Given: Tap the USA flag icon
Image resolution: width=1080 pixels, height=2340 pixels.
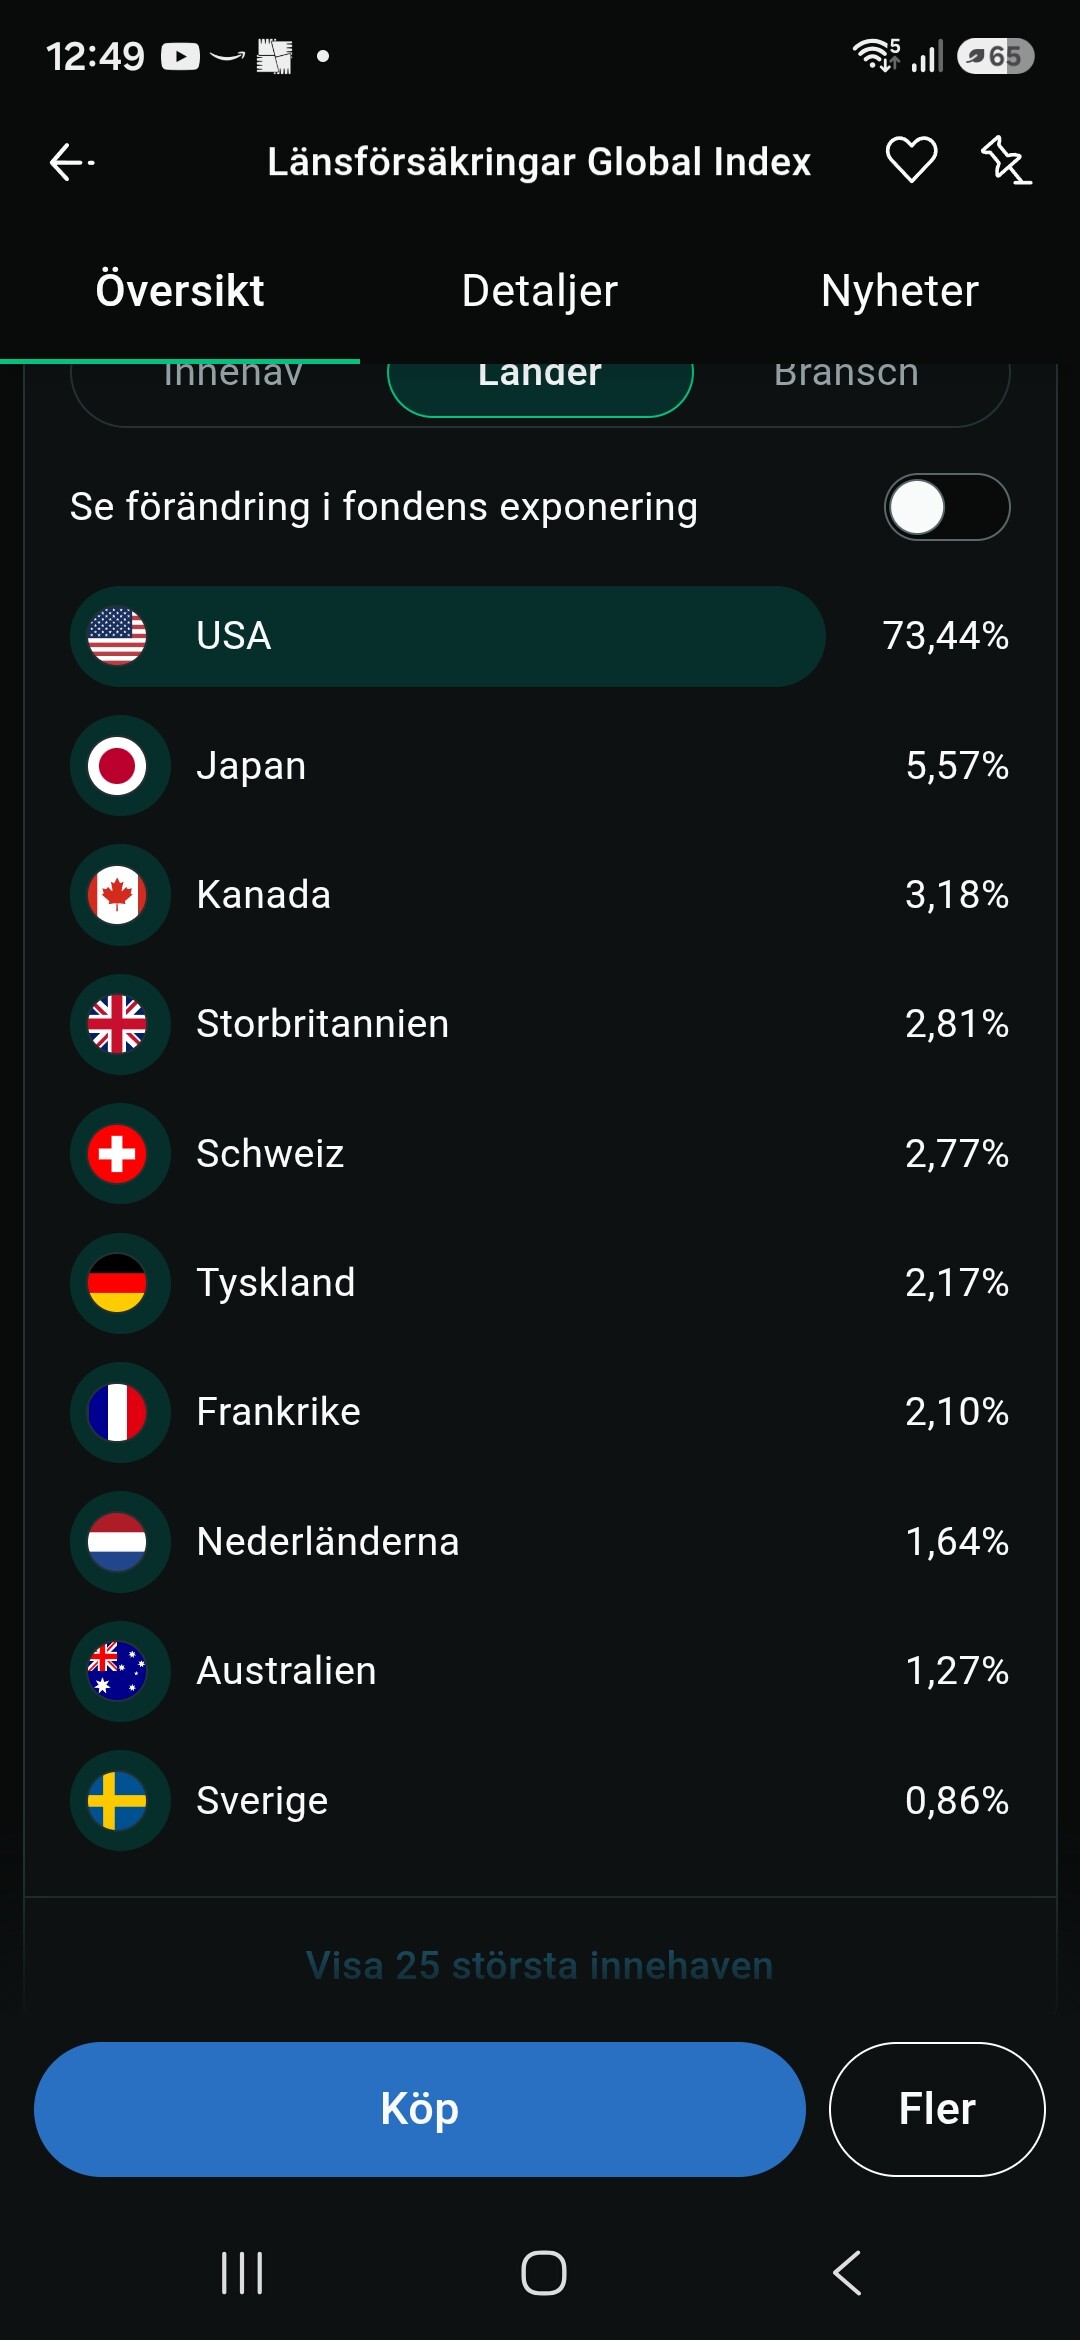Looking at the screenshot, I should (117, 636).
